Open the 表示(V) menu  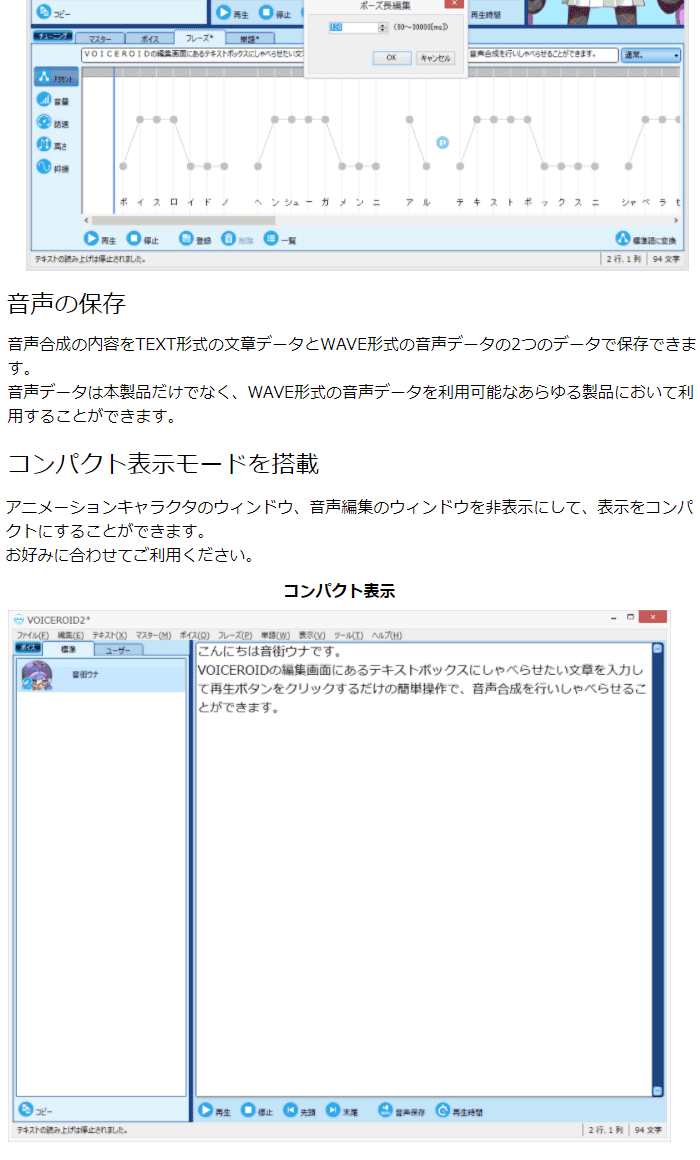(312, 635)
